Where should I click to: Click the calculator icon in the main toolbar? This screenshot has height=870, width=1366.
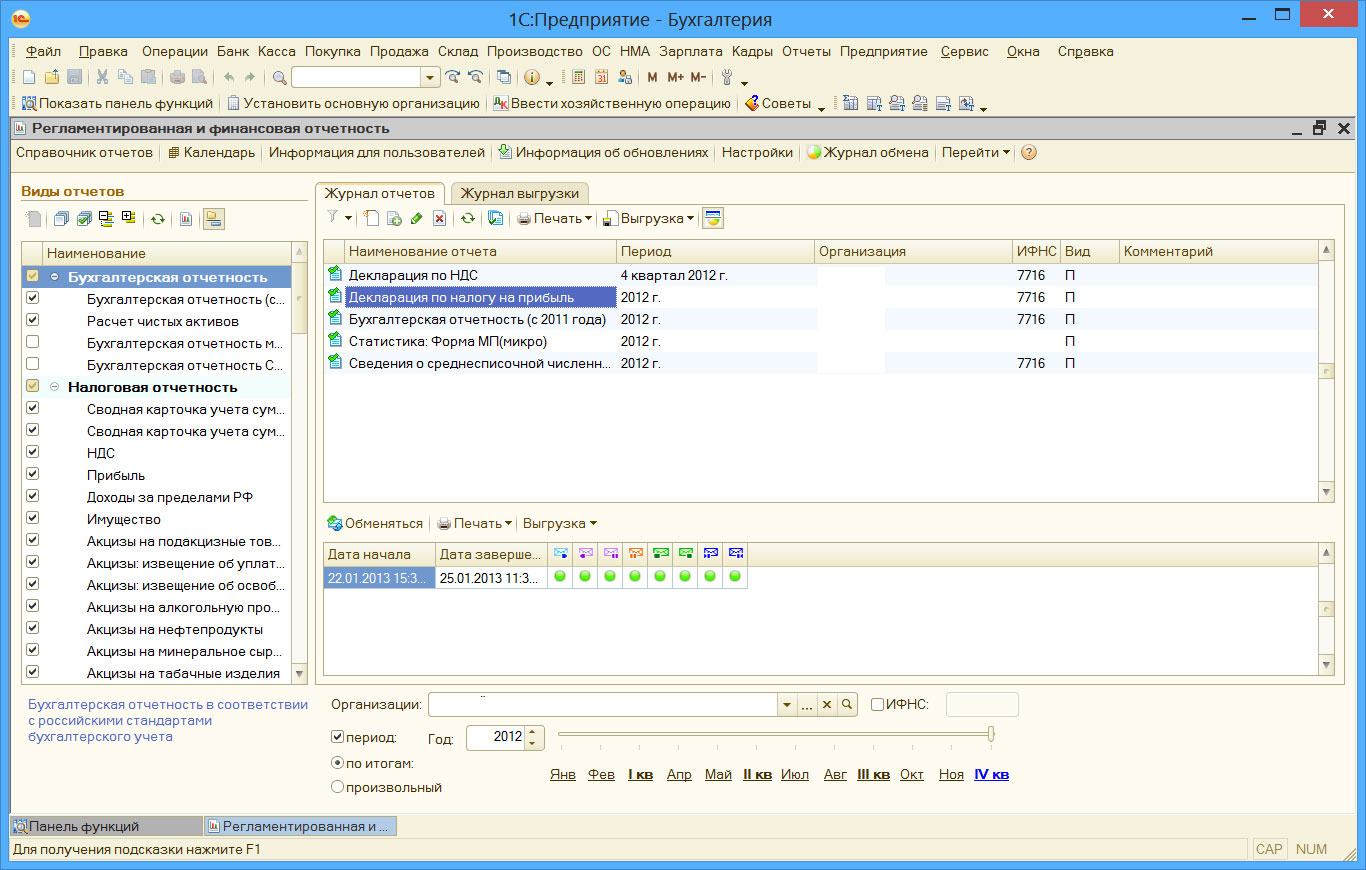click(579, 77)
